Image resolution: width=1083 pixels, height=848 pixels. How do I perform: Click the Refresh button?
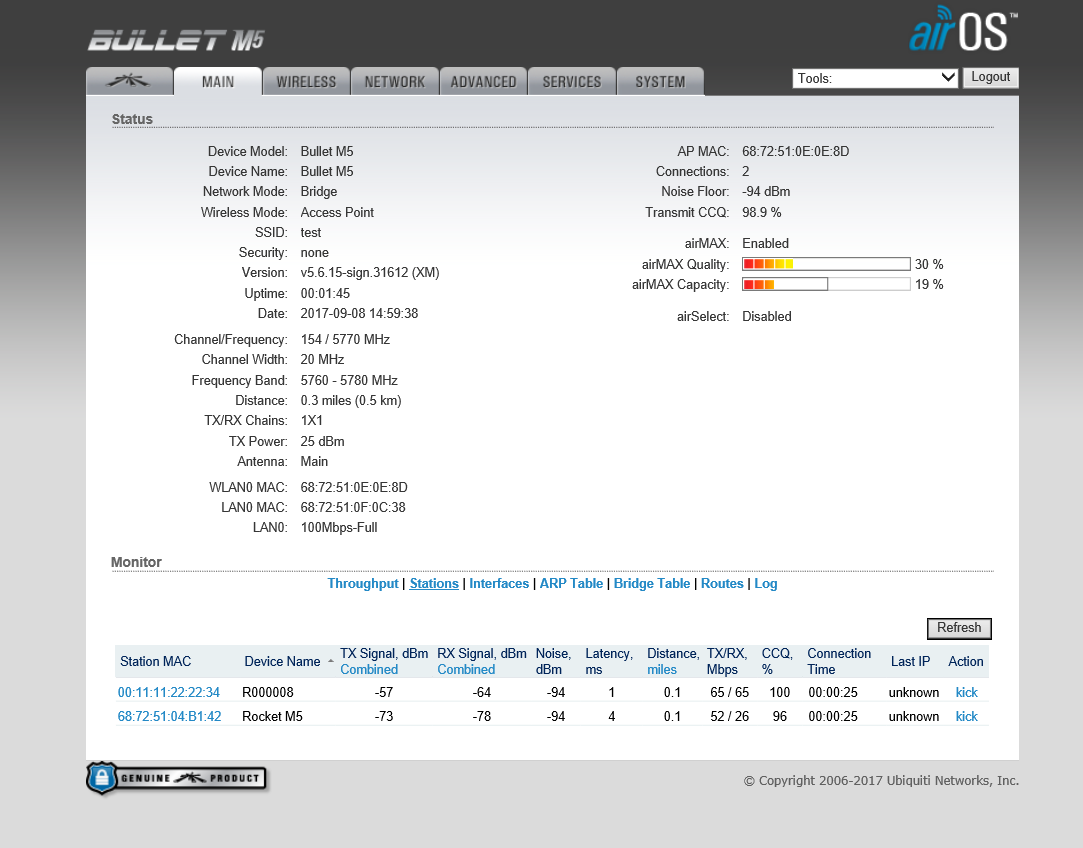tap(959, 628)
